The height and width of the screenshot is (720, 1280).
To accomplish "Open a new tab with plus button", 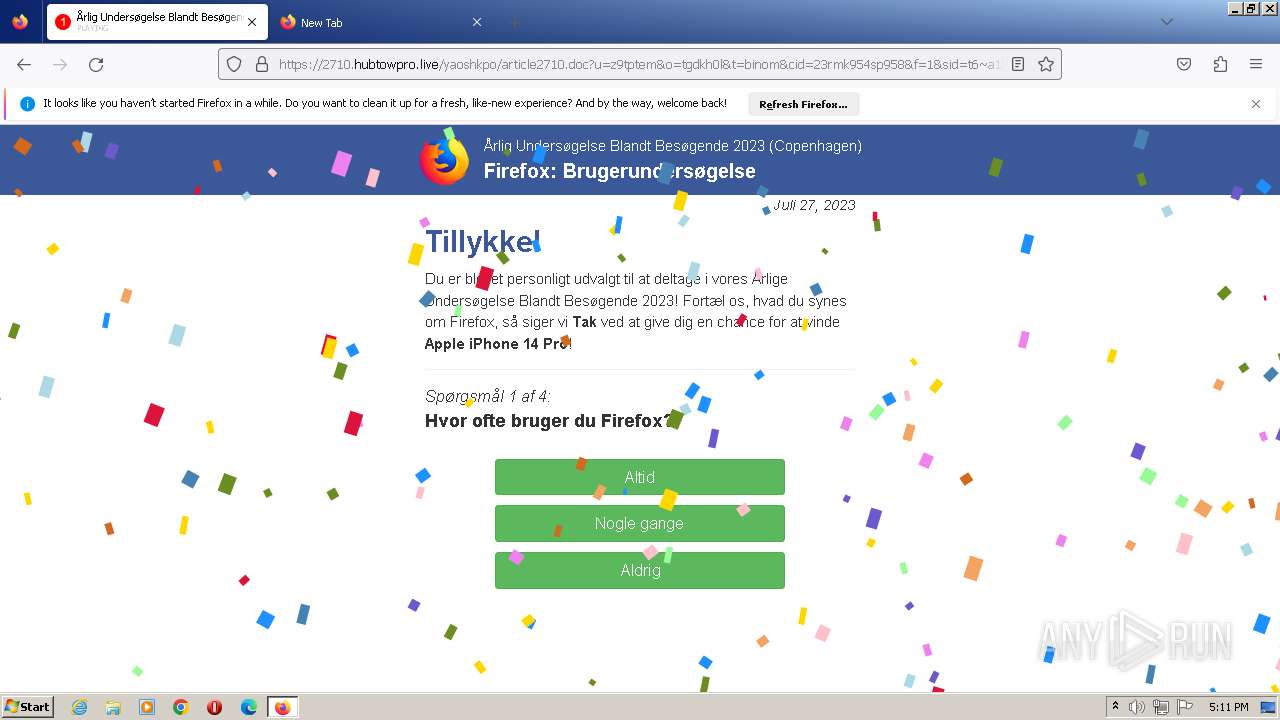I will coord(514,22).
